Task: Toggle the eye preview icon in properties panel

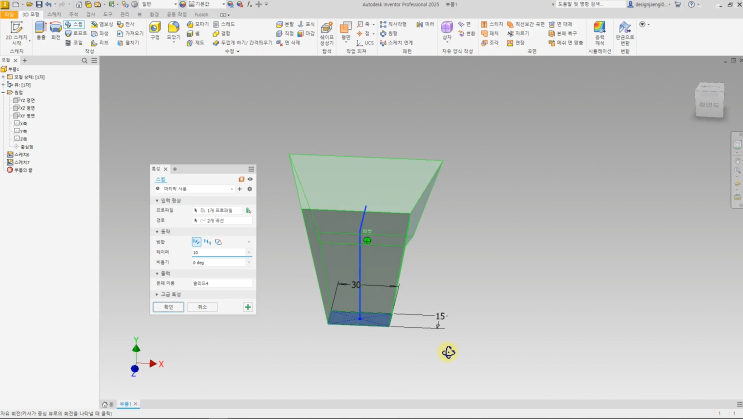Action: point(249,178)
